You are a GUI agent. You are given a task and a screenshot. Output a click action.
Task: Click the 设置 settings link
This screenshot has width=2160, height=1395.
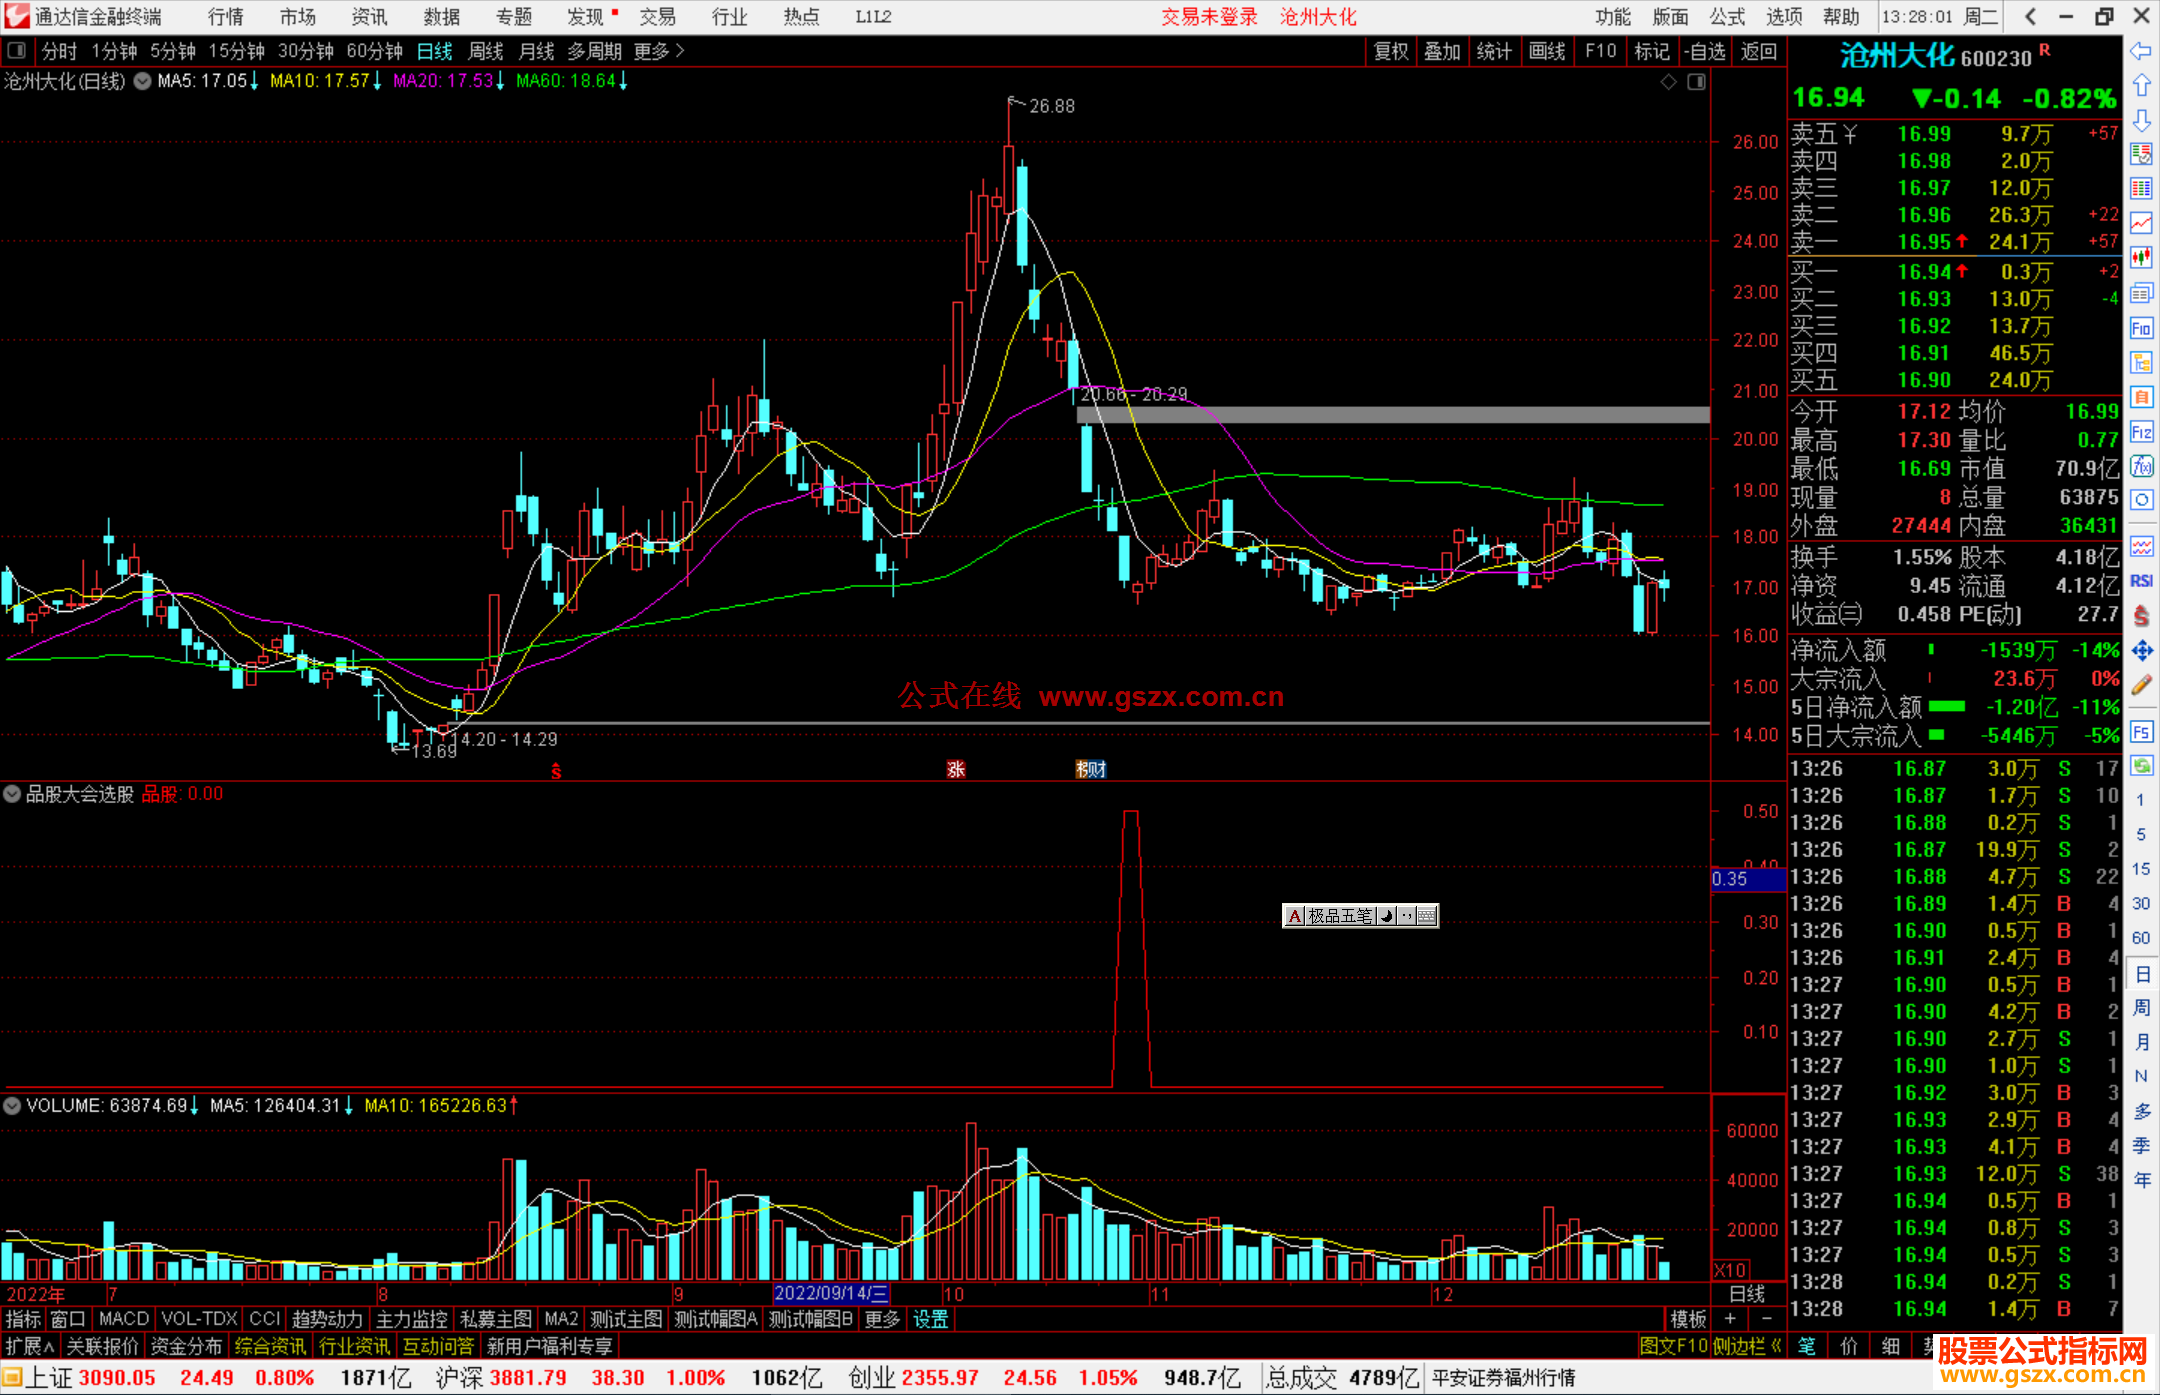930,1319
